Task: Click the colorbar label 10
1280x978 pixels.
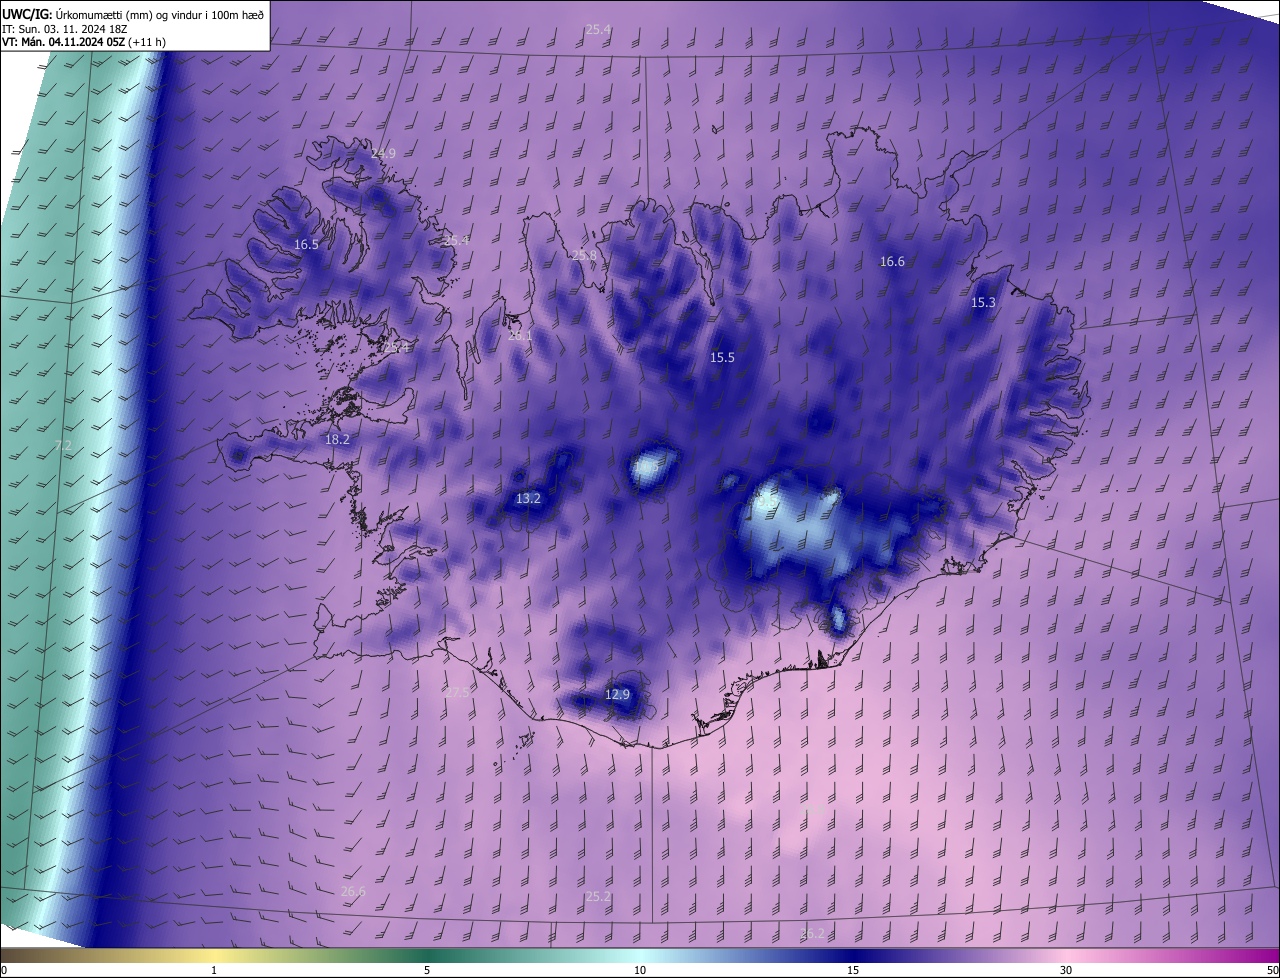Action: tap(640, 971)
